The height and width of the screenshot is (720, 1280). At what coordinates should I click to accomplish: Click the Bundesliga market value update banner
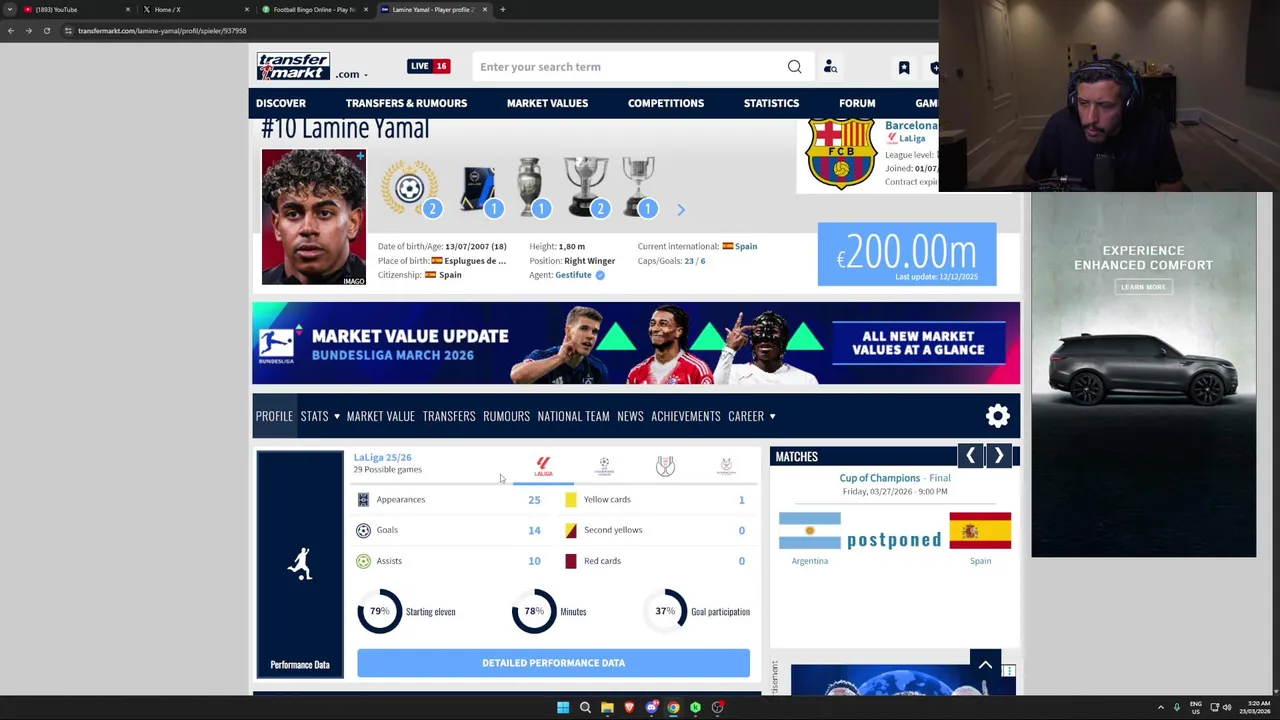coord(636,343)
